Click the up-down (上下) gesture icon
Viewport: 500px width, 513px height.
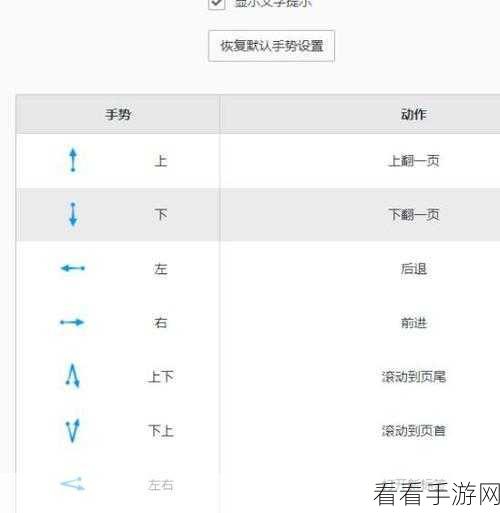point(73,376)
